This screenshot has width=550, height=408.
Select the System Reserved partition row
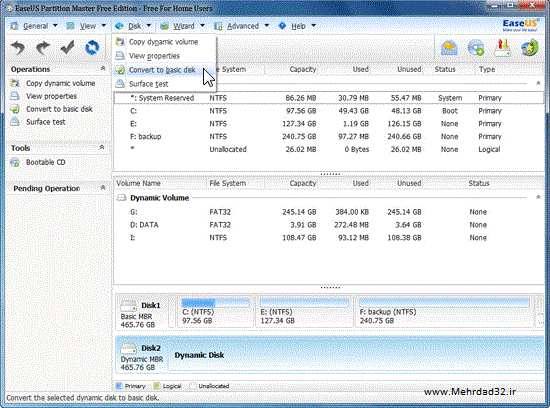tap(329, 98)
